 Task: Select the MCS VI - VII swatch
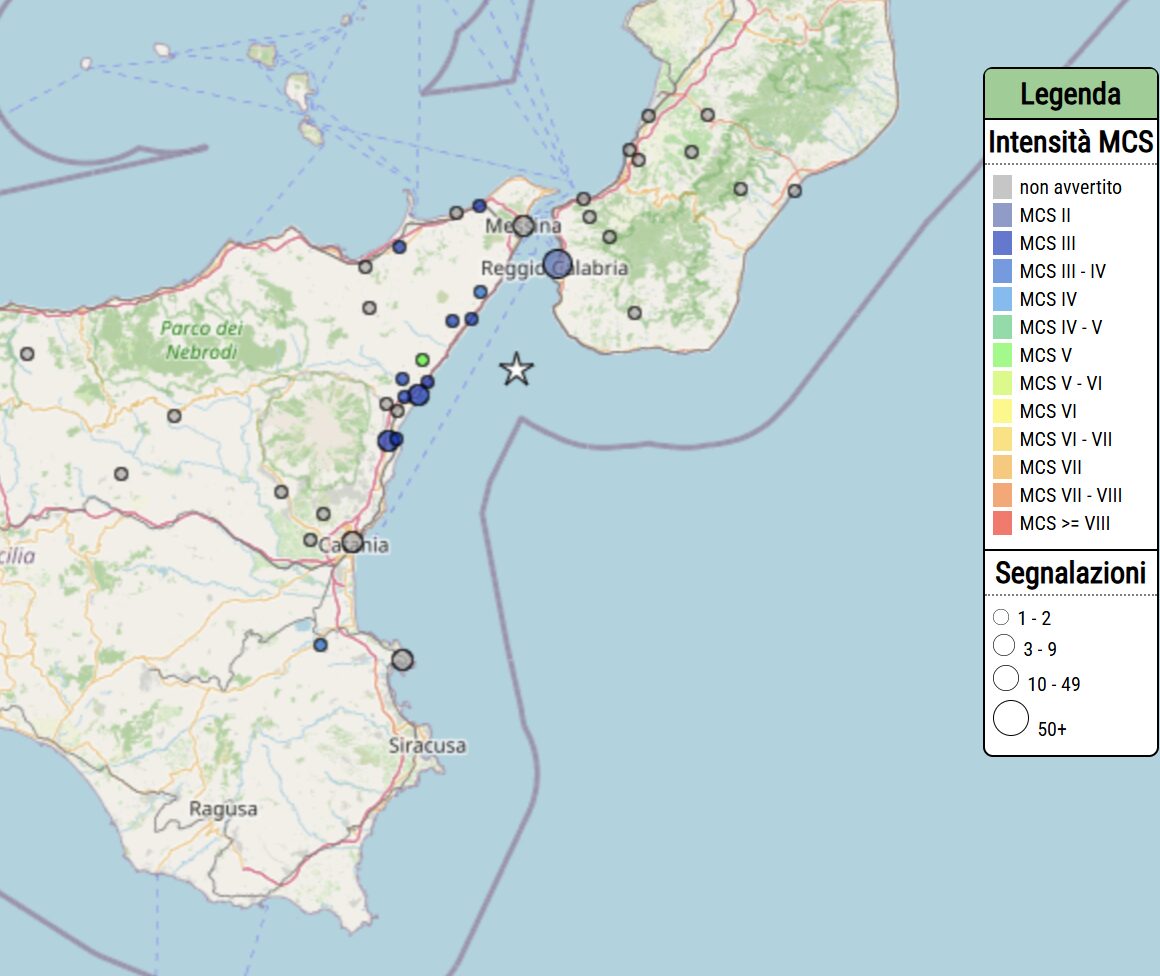1002,439
